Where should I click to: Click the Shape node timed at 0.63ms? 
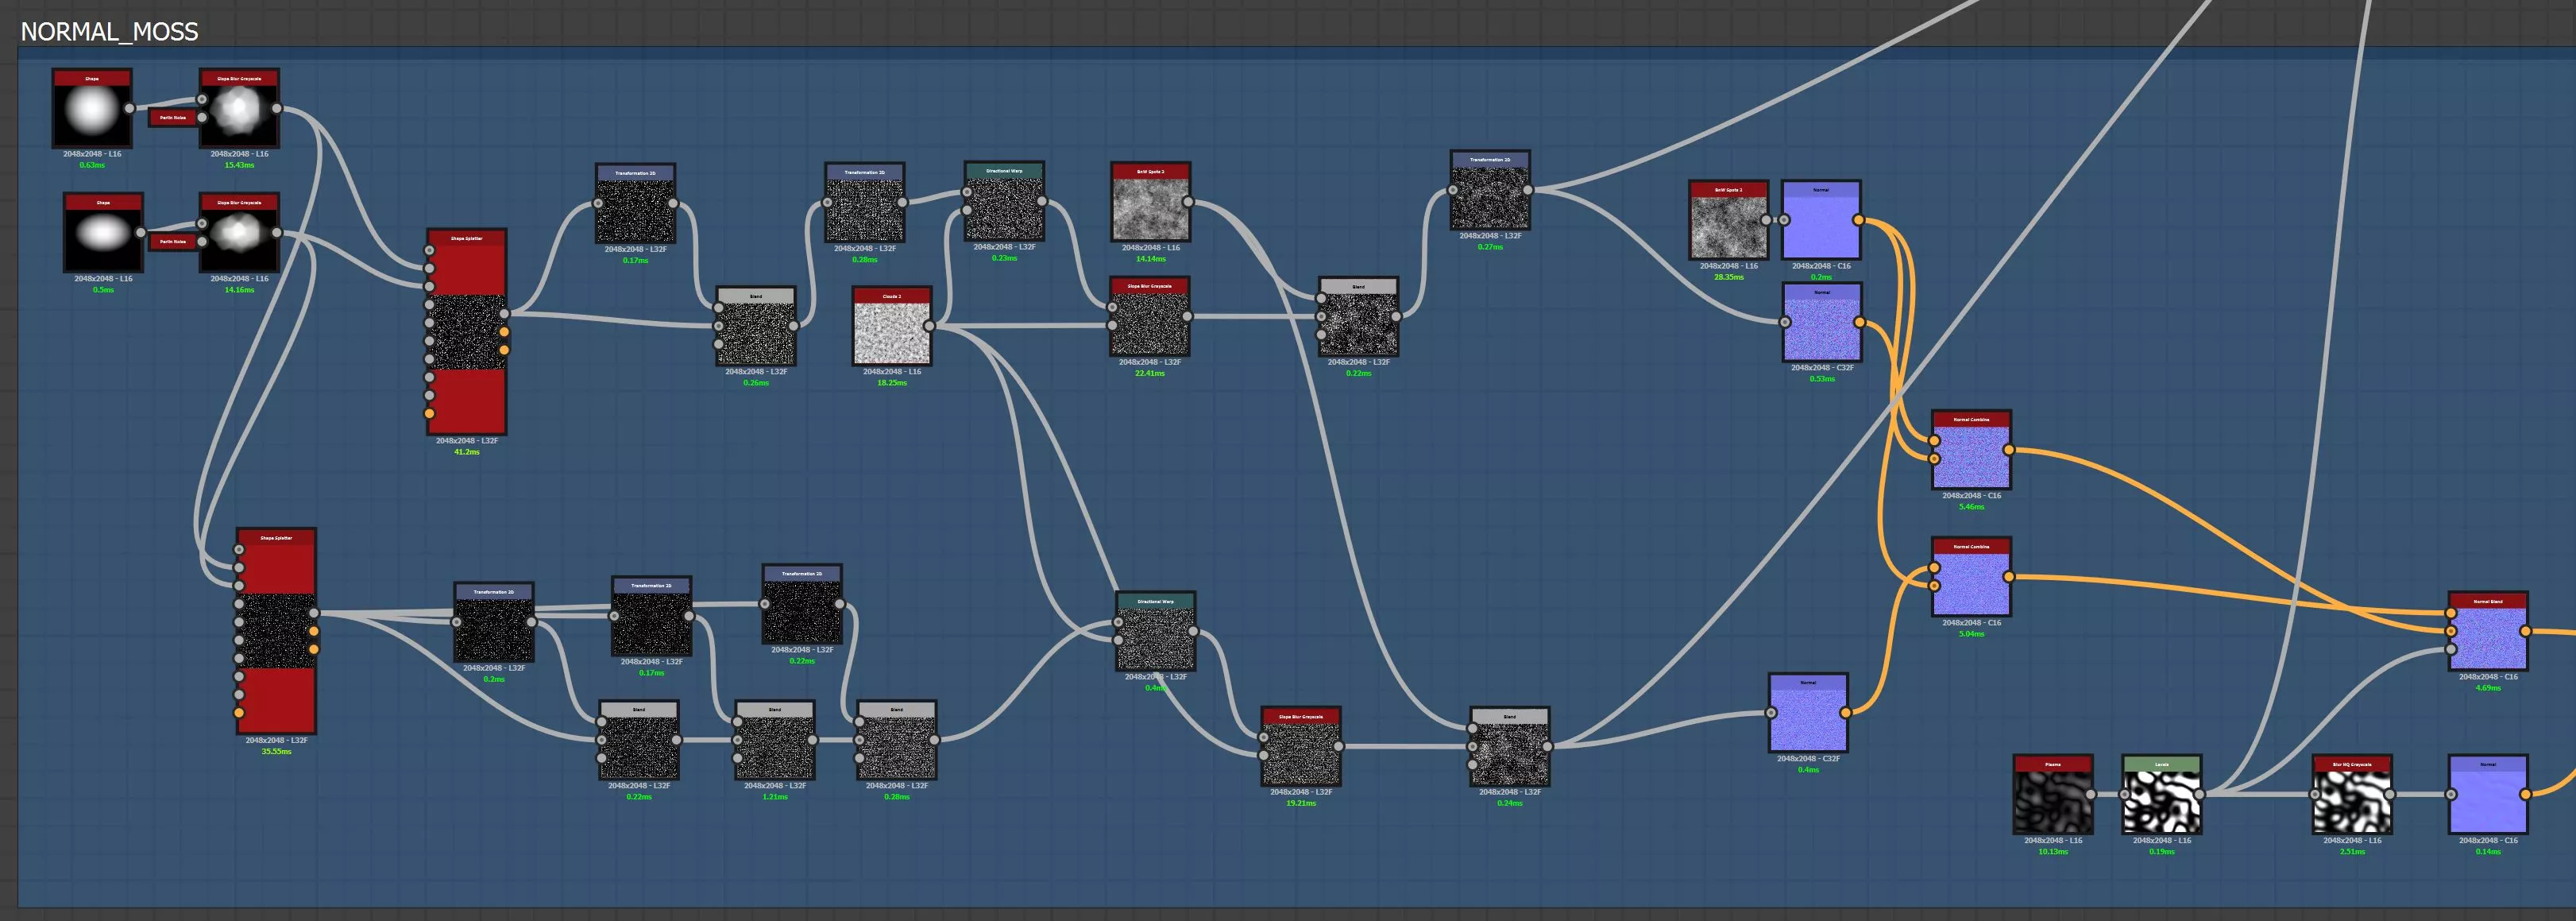[92, 112]
